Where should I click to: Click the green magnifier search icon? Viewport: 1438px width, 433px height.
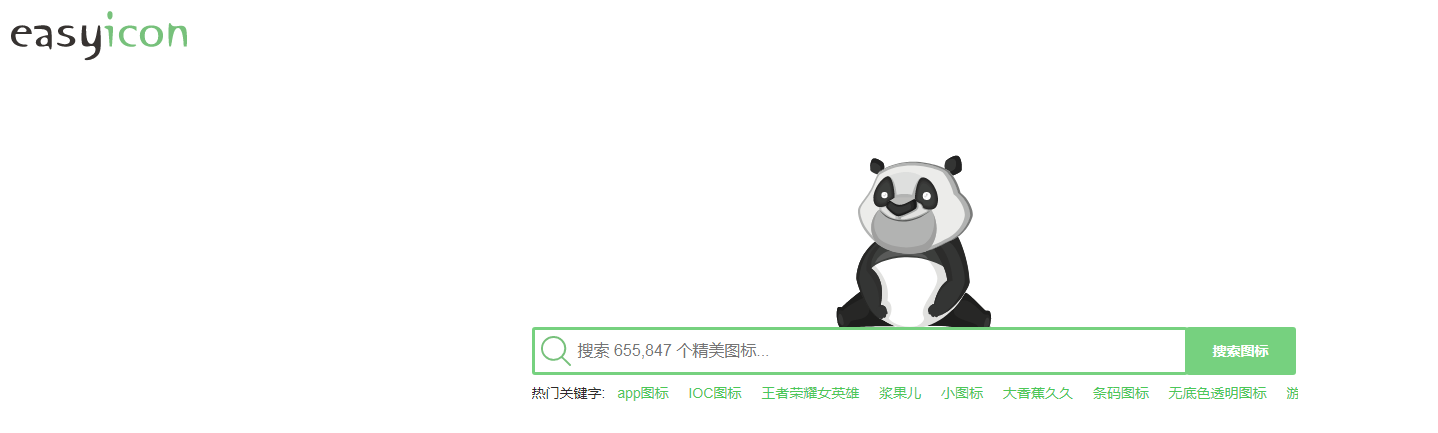tap(555, 351)
